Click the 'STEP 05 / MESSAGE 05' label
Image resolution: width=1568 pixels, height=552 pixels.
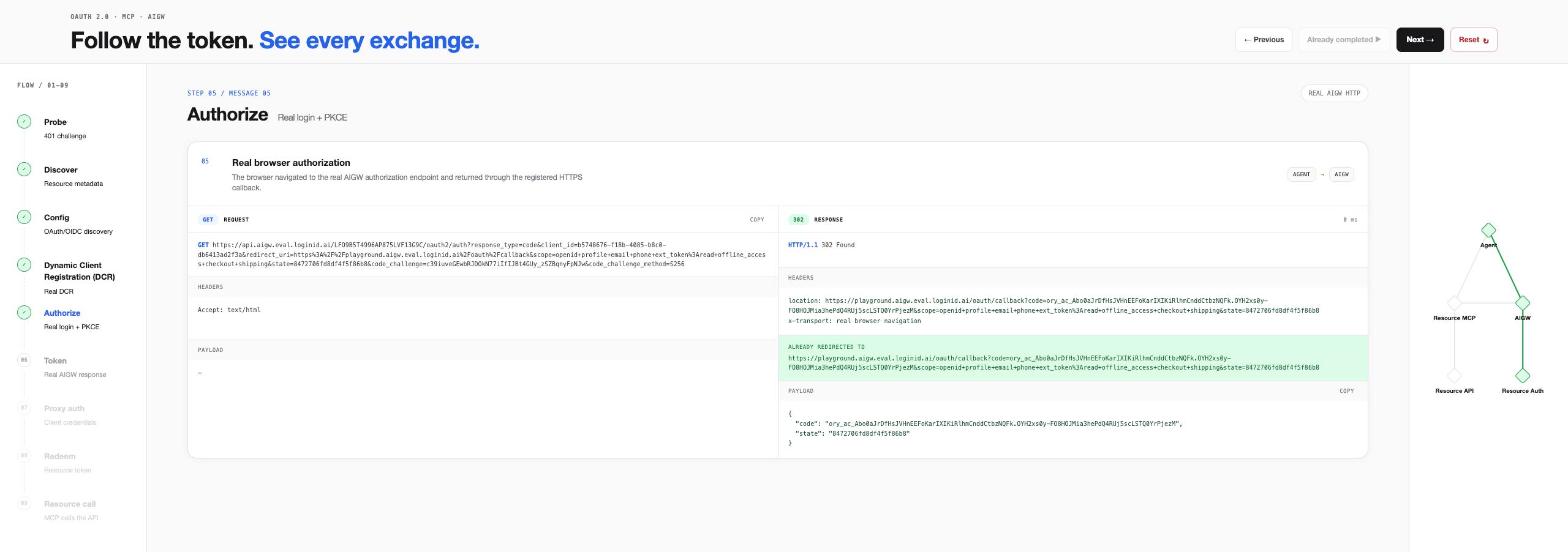(x=229, y=93)
